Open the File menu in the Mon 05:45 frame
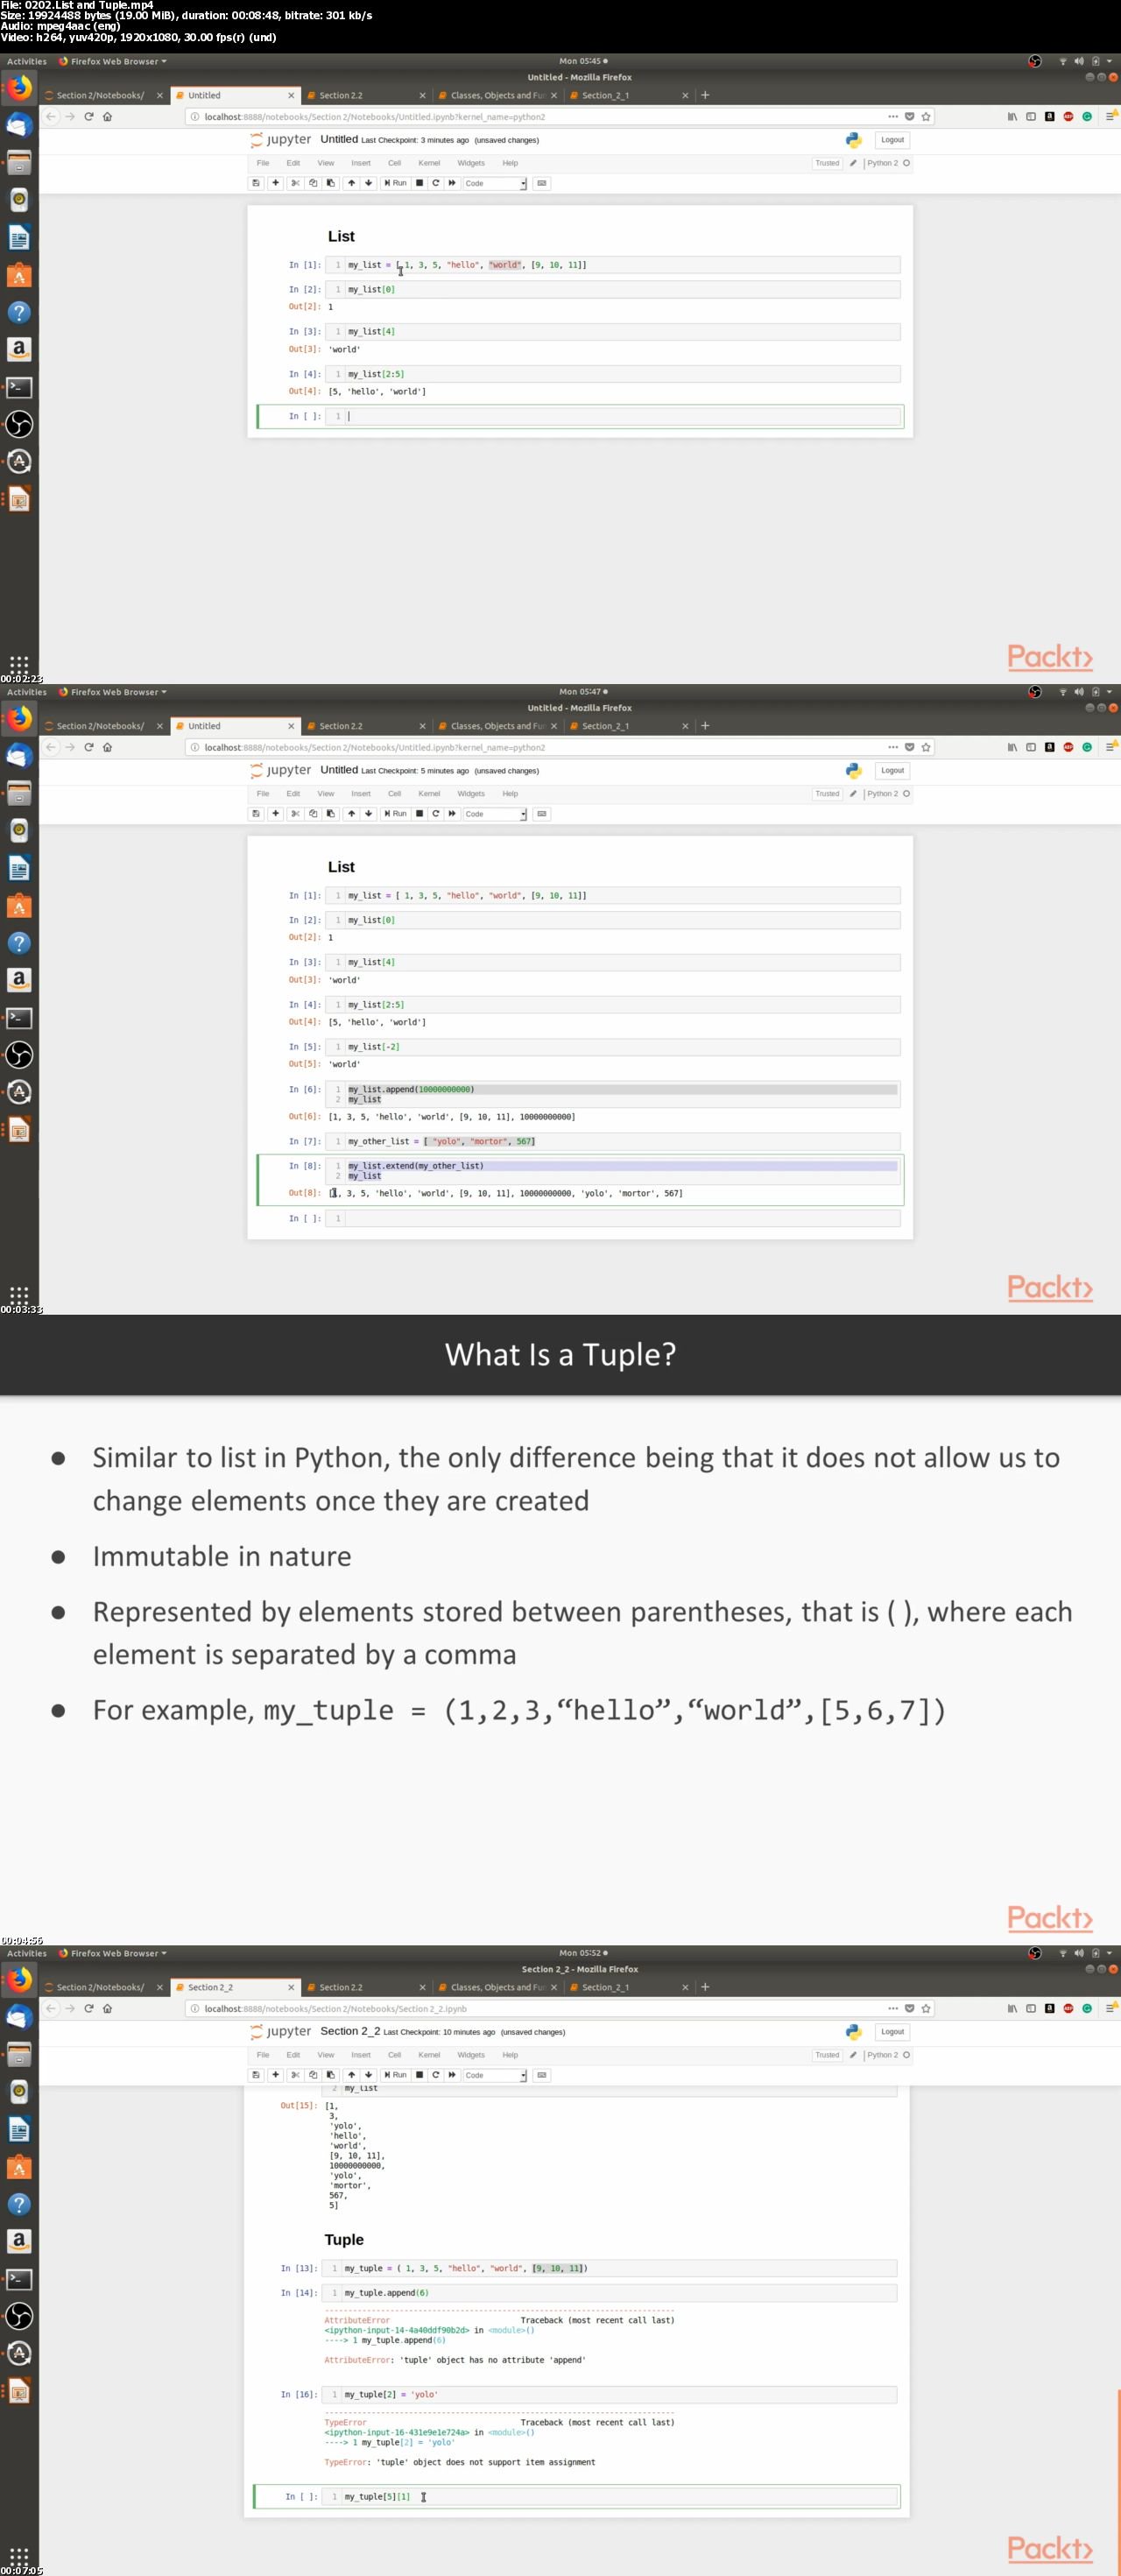This screenshot has height=2576, width=1121. point(263,163)
